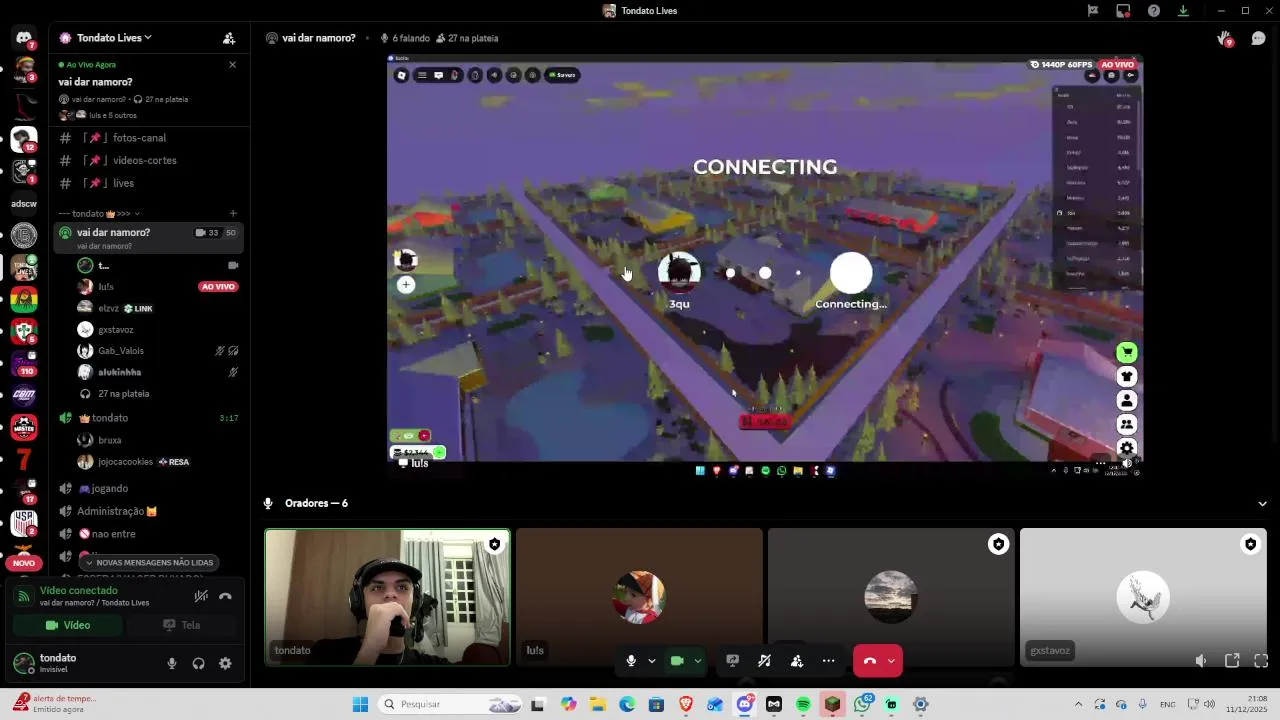Focus the tondato webcam tile
Image resolution: width=1280 pixels, height=720 pixels.
(x=388, y=597)
